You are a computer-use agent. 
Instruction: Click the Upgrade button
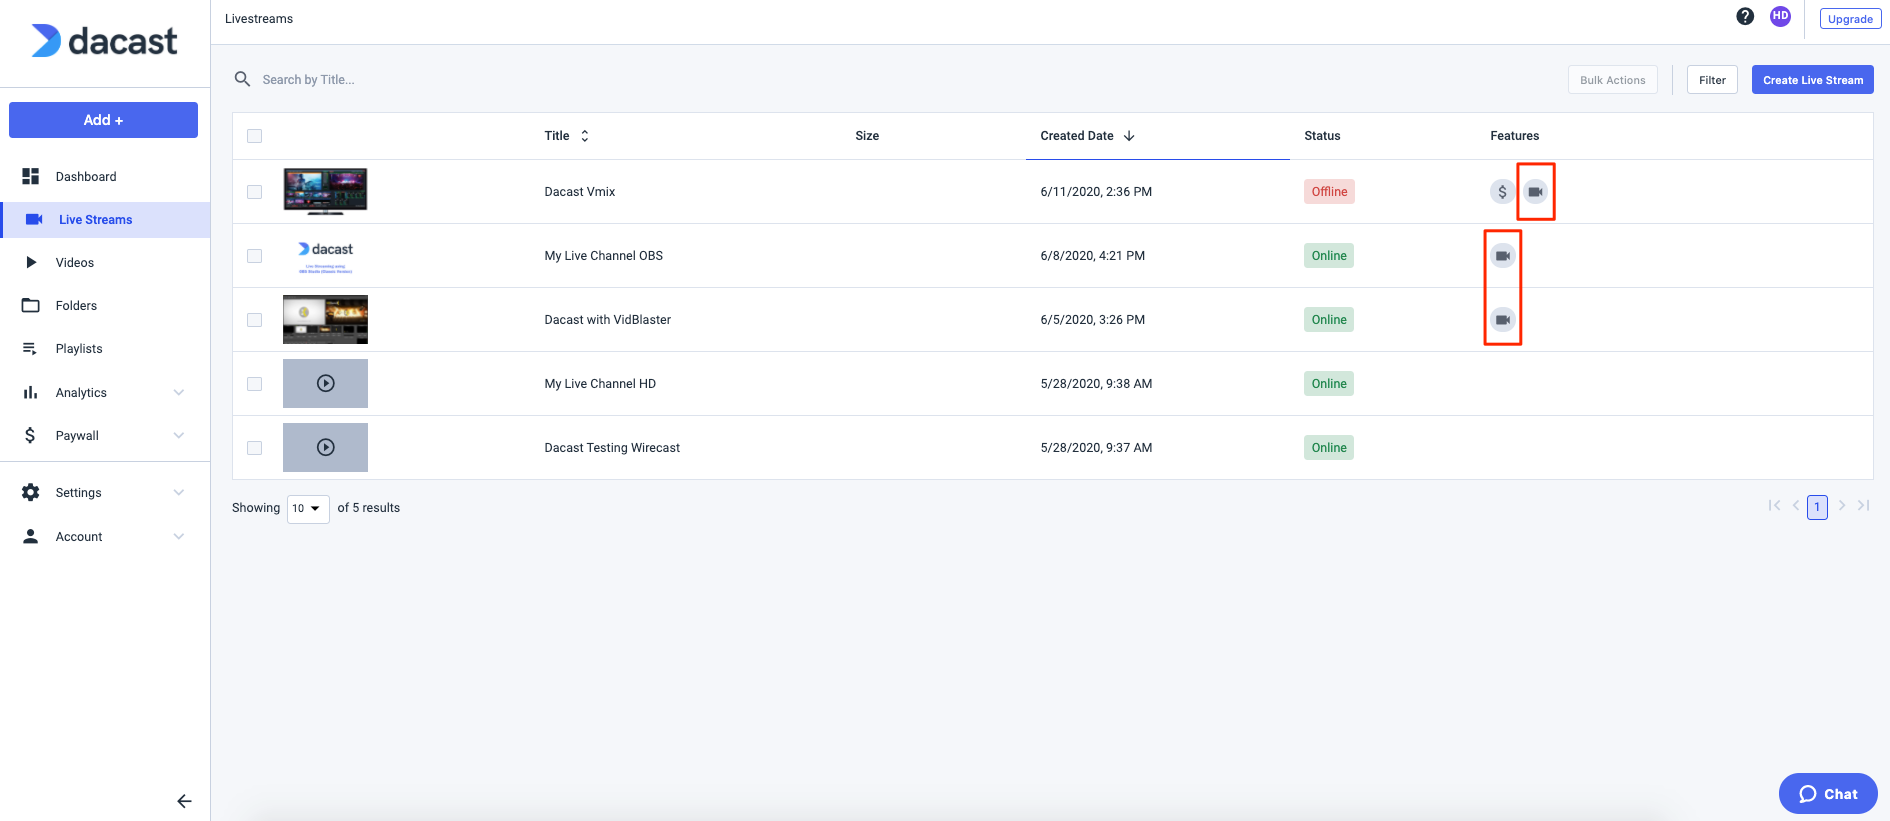[1850, 19]
